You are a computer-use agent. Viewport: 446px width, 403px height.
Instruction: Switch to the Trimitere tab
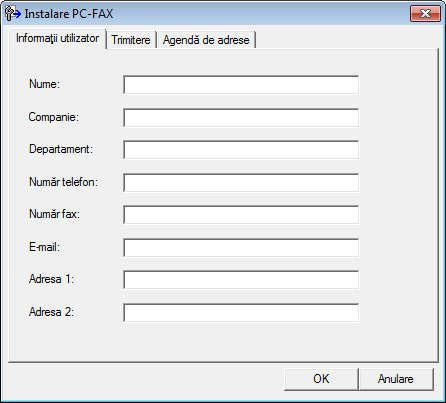click(x=131, y=40)
